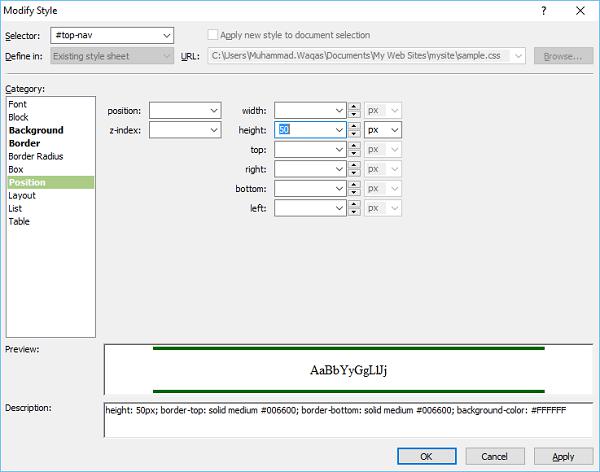Select Font category

coord(18,104)
